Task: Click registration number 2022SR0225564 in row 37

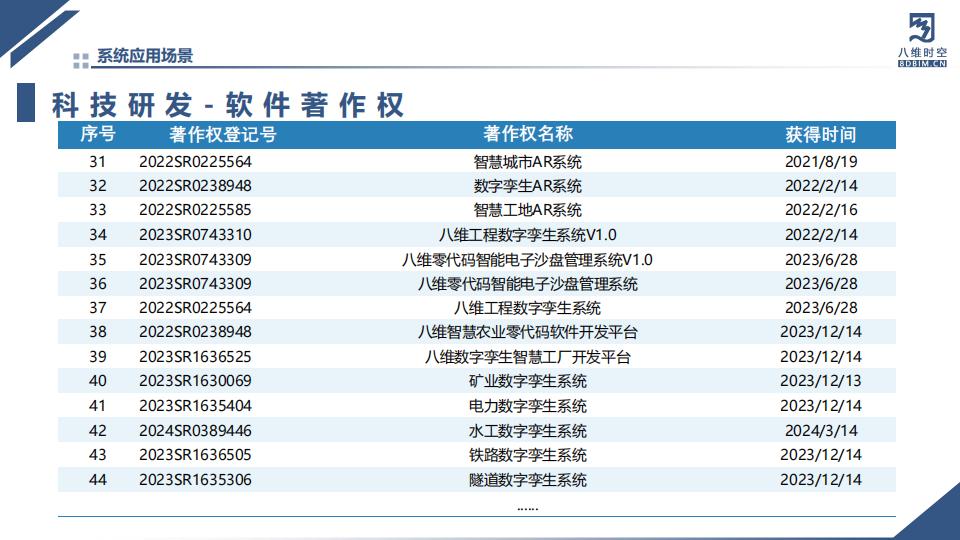Action: click(x=195, y=307)
